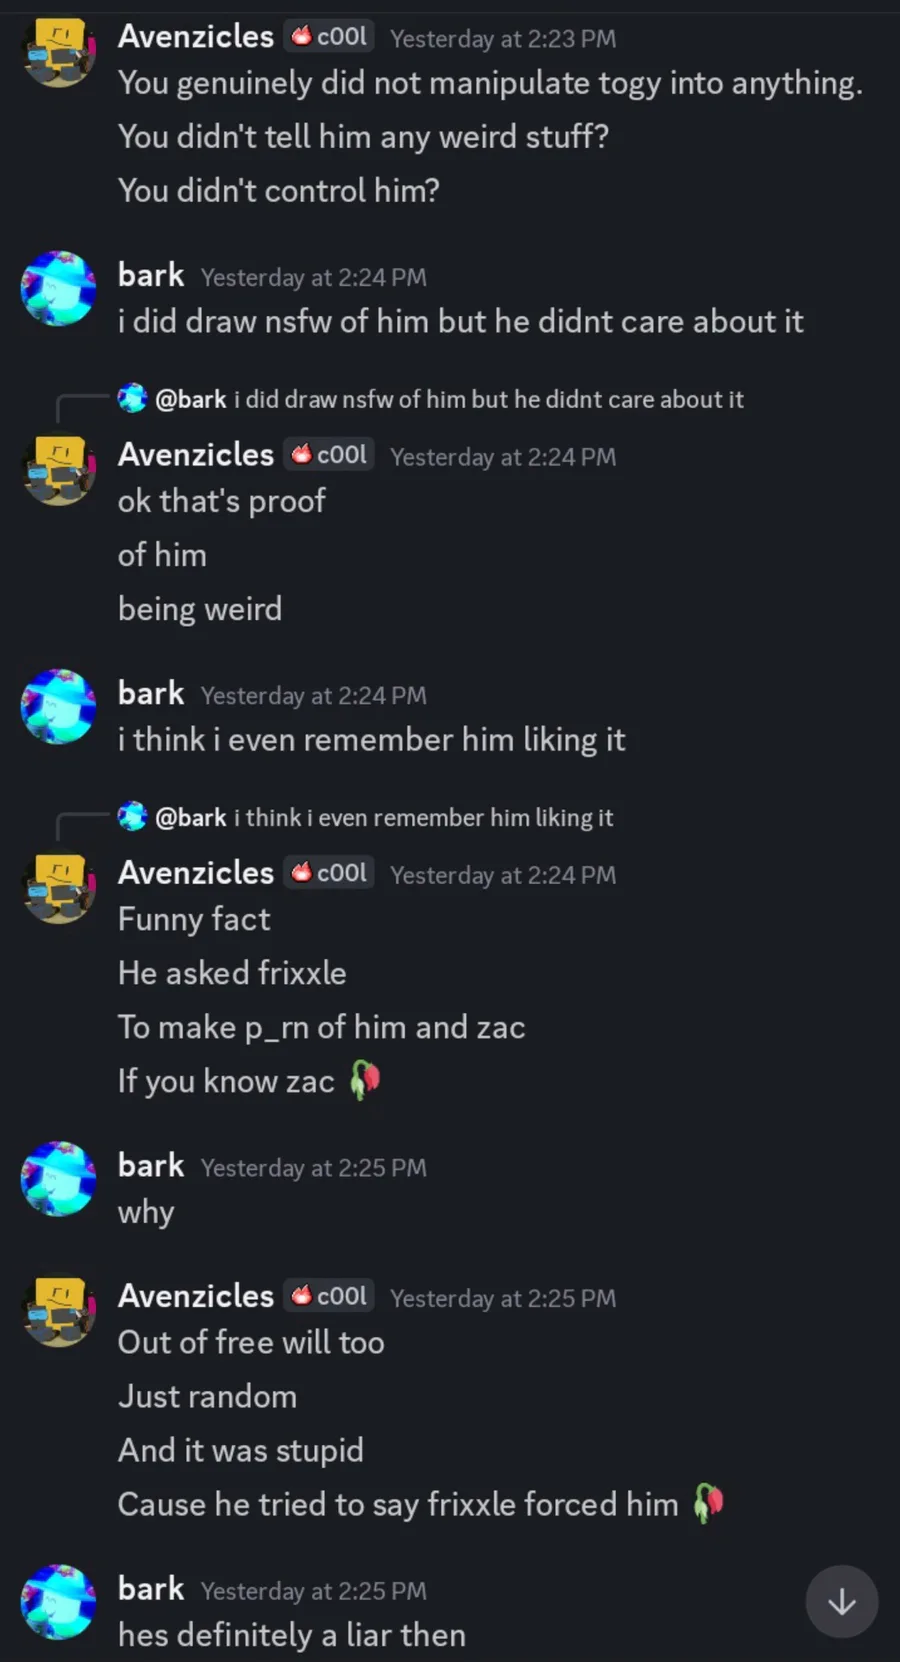
Task: Jump to latest messages with down-arrow button
Action: click(842, 1601)
